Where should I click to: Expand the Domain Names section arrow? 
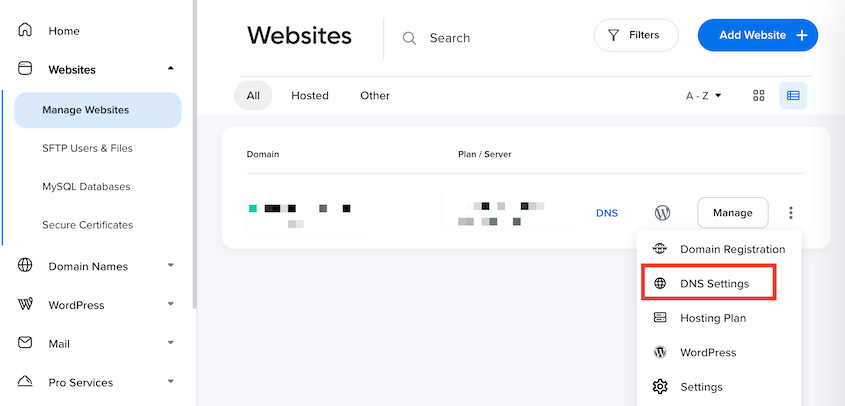(x=171, y=265)
